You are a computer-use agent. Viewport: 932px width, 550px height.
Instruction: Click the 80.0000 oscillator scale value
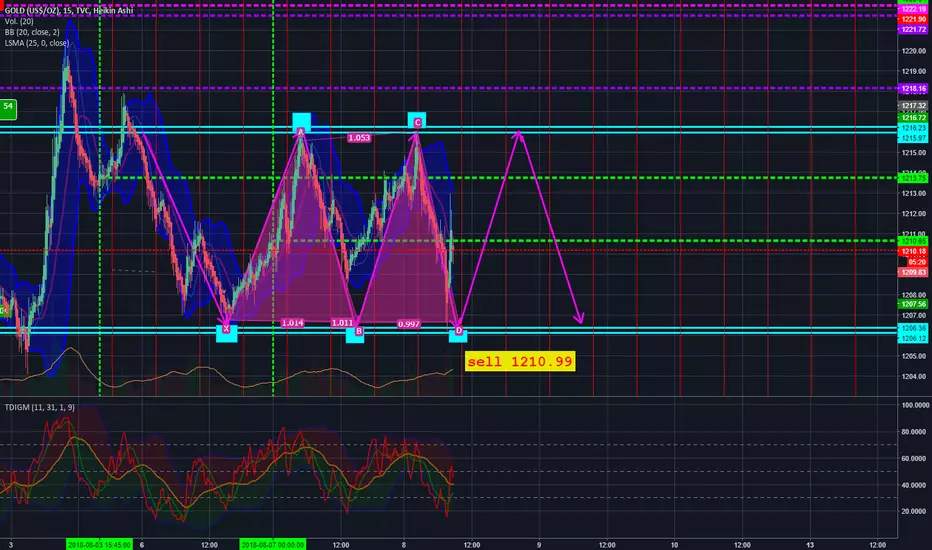[x=915, y=432]
